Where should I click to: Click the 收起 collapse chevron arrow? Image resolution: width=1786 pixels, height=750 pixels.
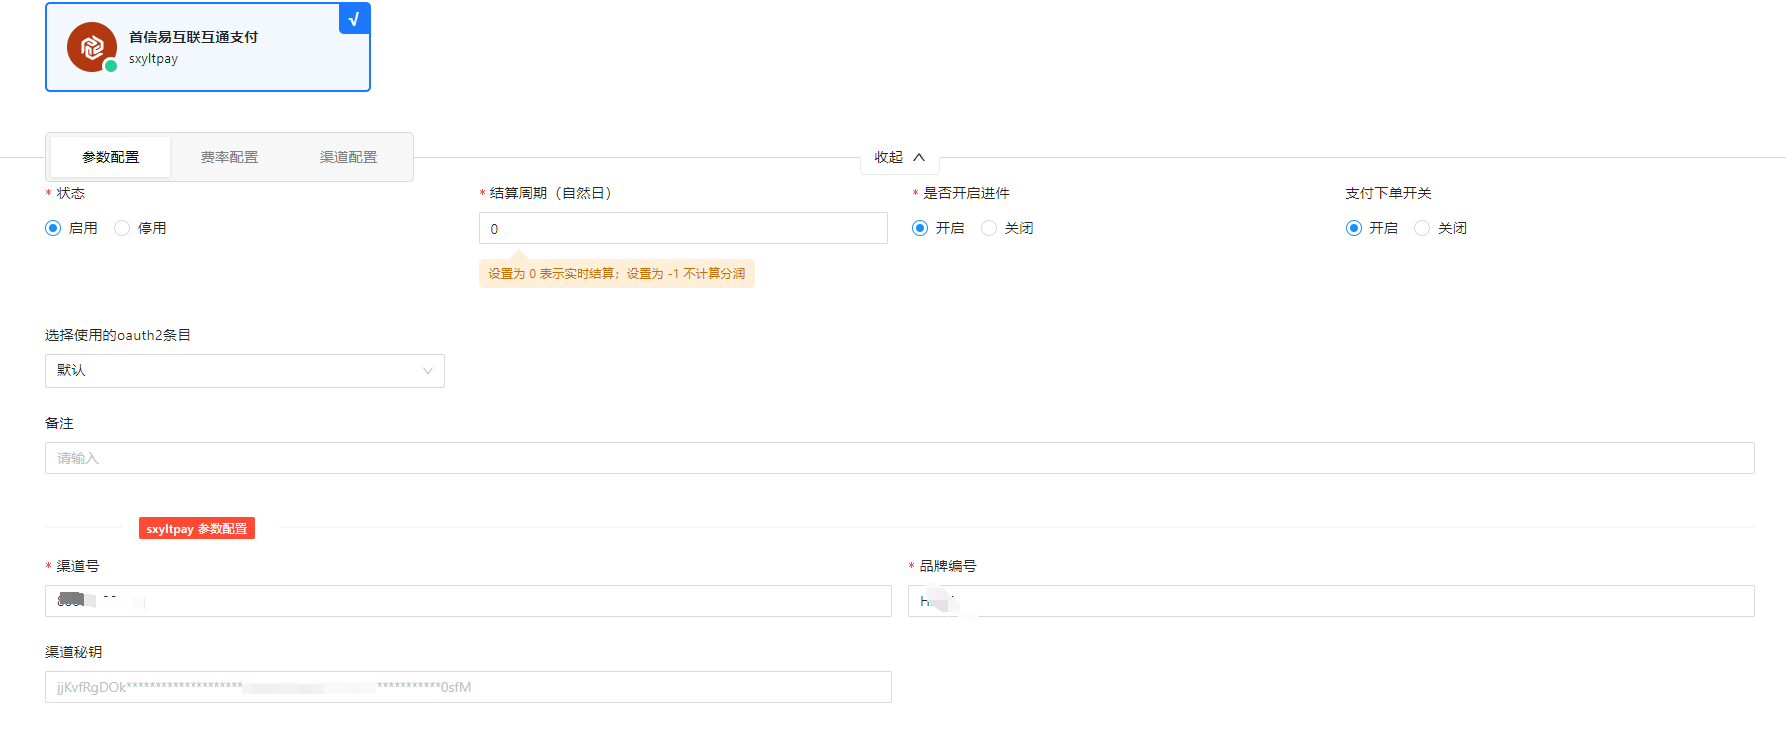[x=919, y=157]
